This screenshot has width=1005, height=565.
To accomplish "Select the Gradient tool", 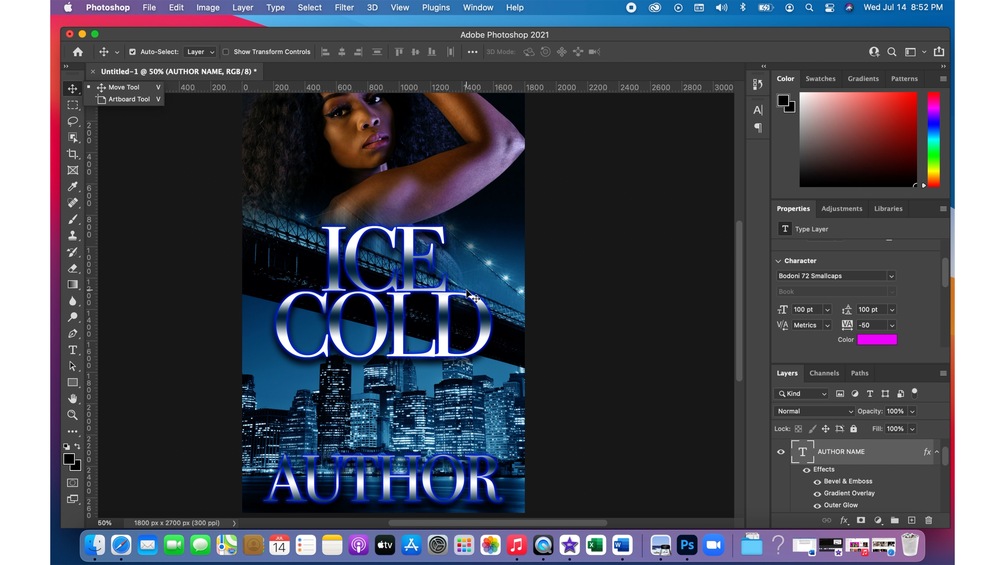I will click(72, 284).
